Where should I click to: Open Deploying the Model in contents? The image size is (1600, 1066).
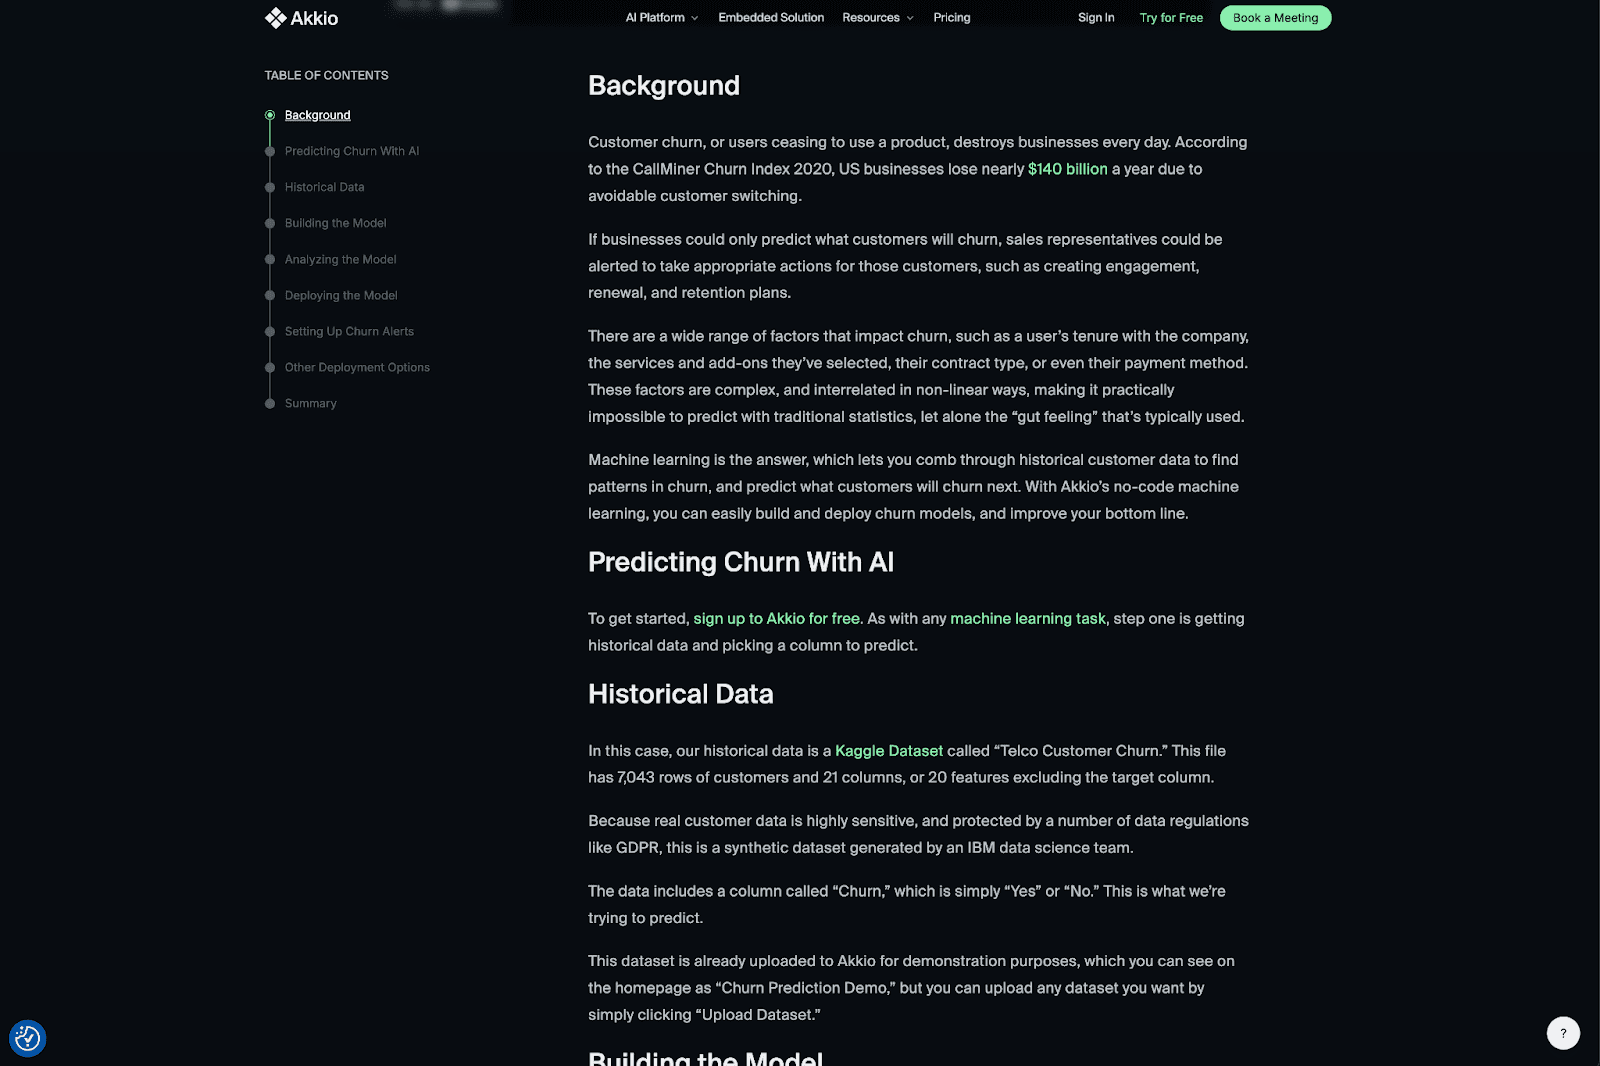tap(341, 295)
